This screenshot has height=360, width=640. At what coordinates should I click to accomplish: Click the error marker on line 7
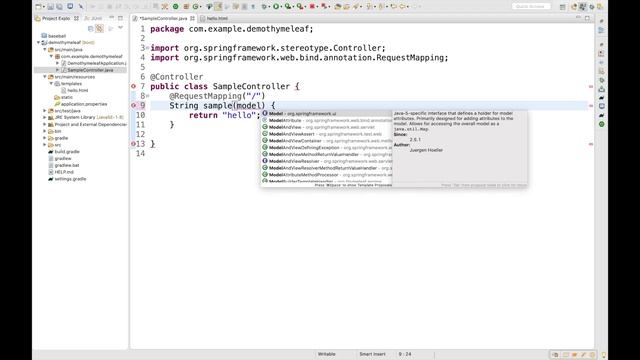pyautogui.click(x=133, y=86)
